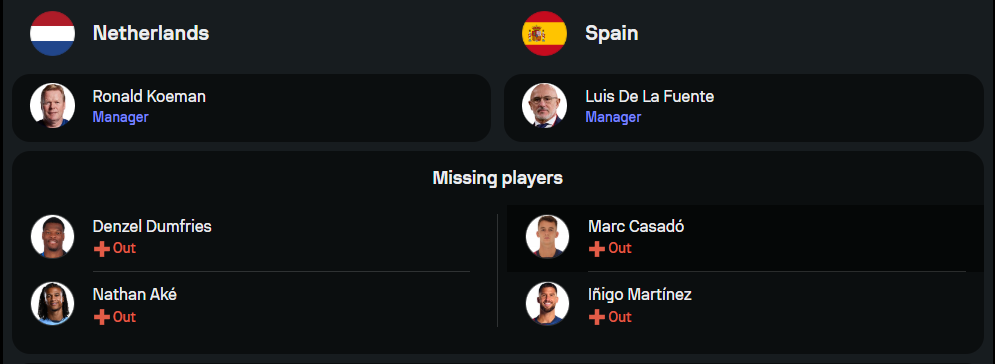Click Denzel Dumfries' player avatar
This screenshot has height=364, width=995.
(52, 237)
